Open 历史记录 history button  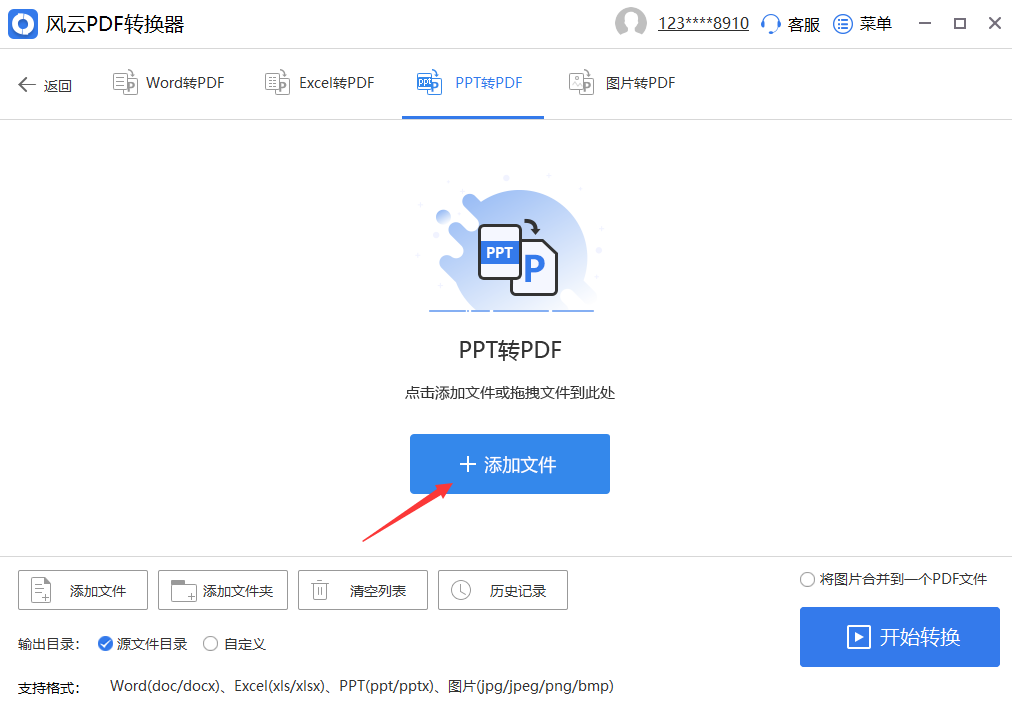[503, 590]
